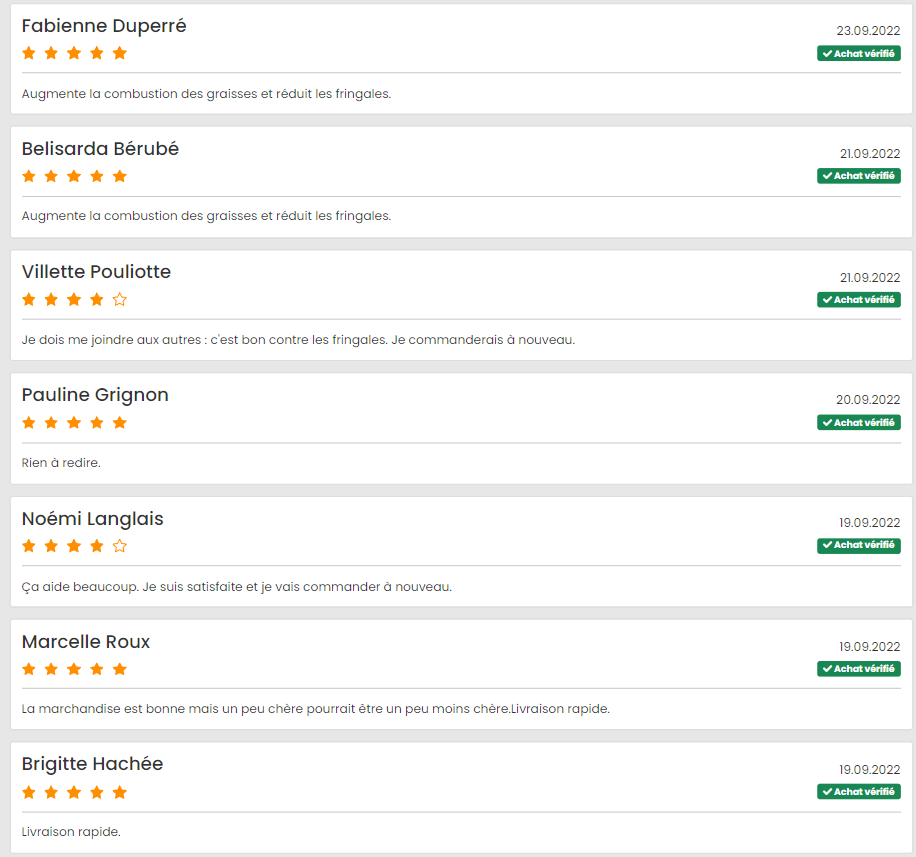
Task: Click Marcelle Roux's review text about pricing
Action: point(316,709)
